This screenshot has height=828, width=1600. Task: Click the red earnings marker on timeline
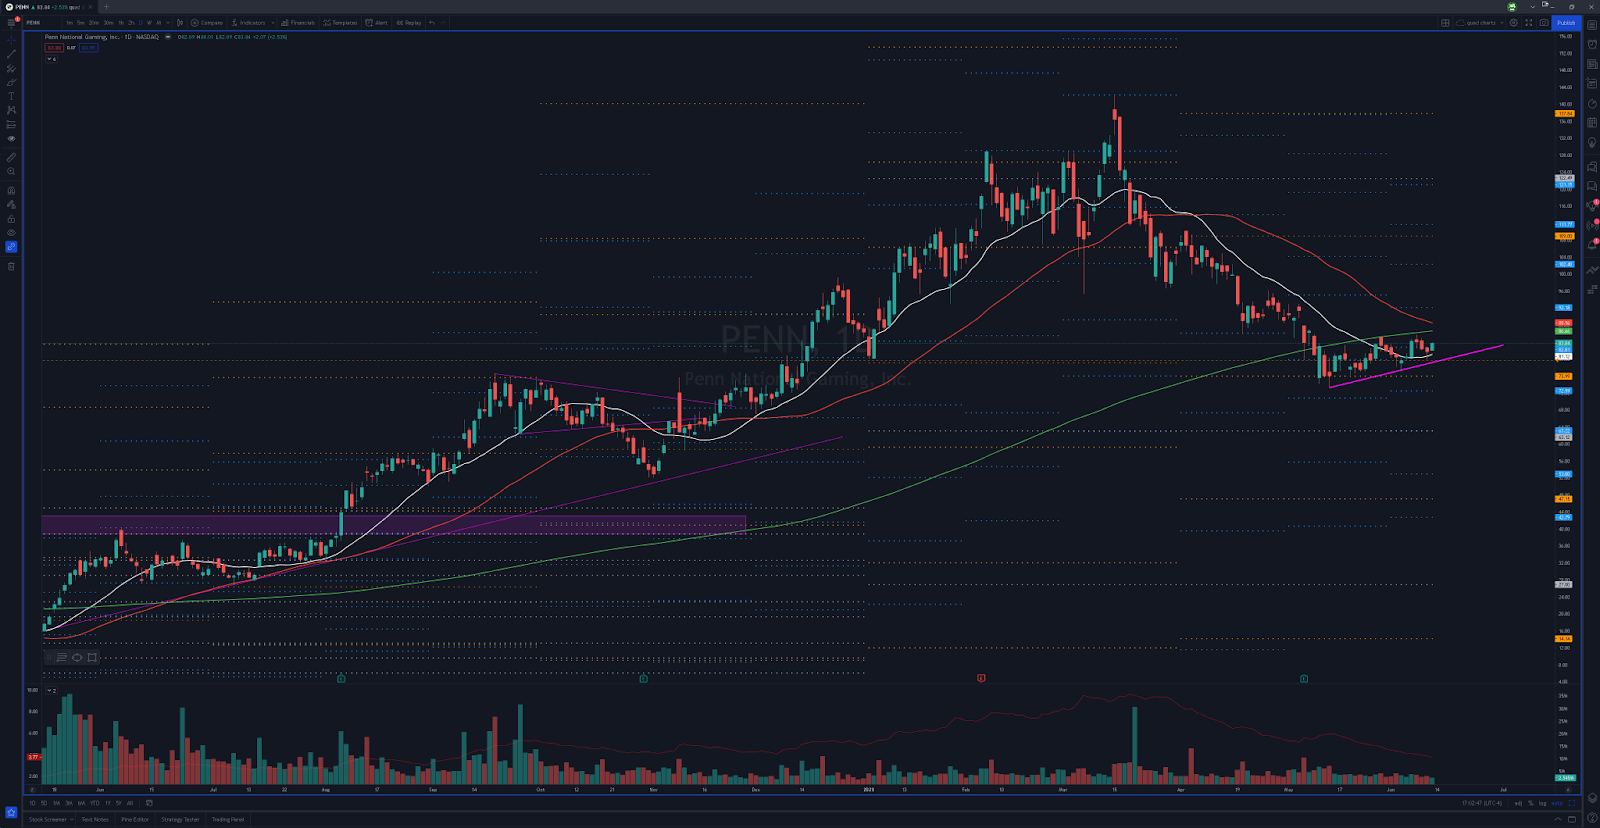[981, 678]
